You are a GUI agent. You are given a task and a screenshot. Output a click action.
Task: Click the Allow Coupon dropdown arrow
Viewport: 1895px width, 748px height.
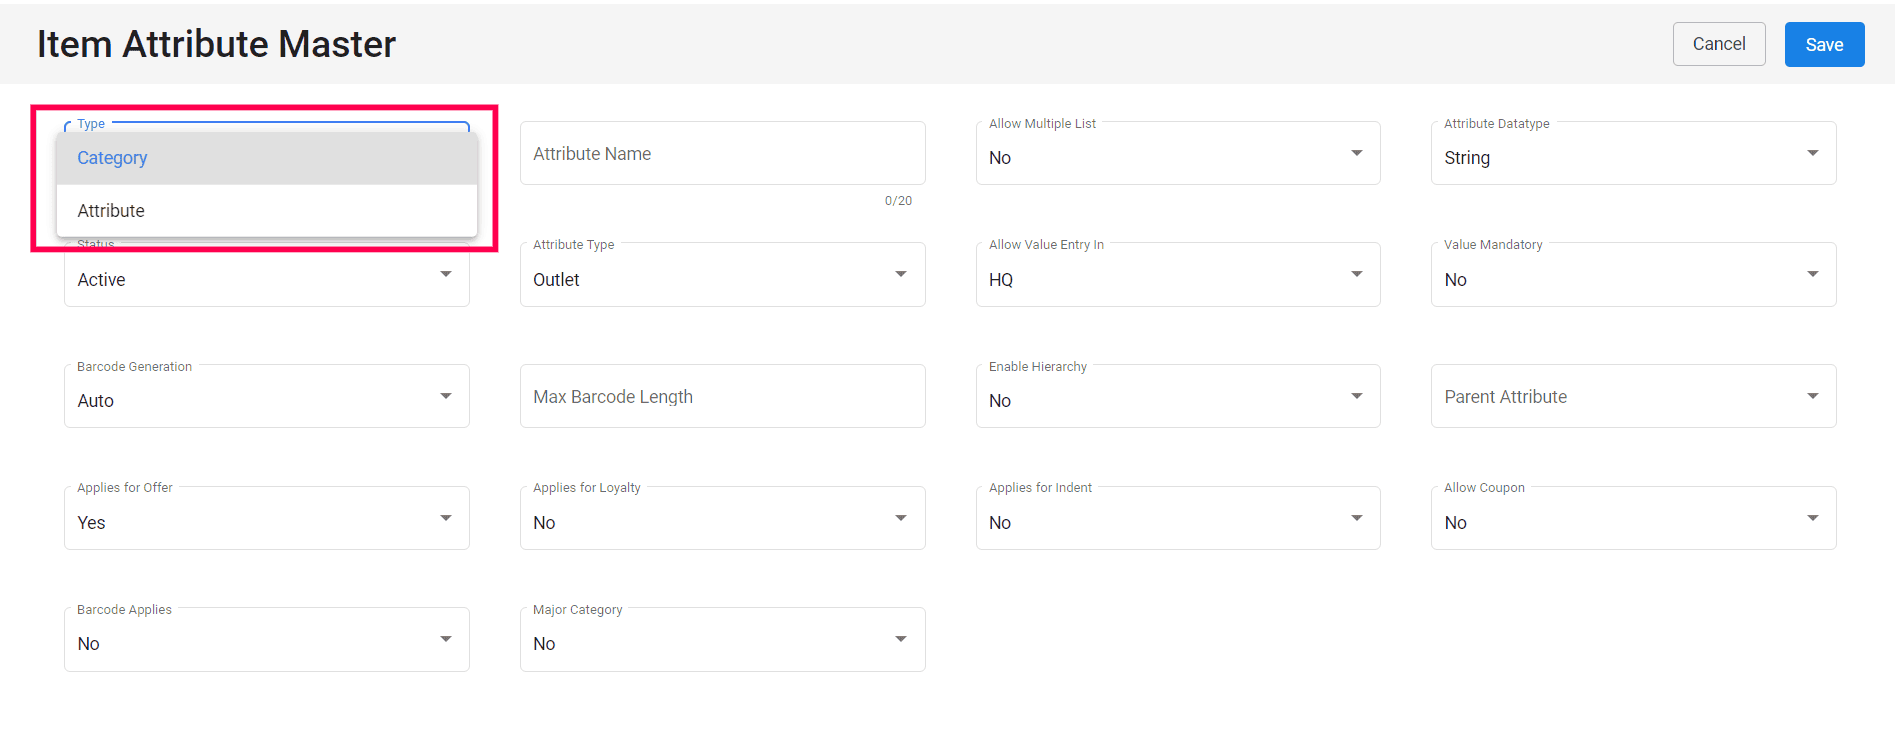coord(1812,519)
